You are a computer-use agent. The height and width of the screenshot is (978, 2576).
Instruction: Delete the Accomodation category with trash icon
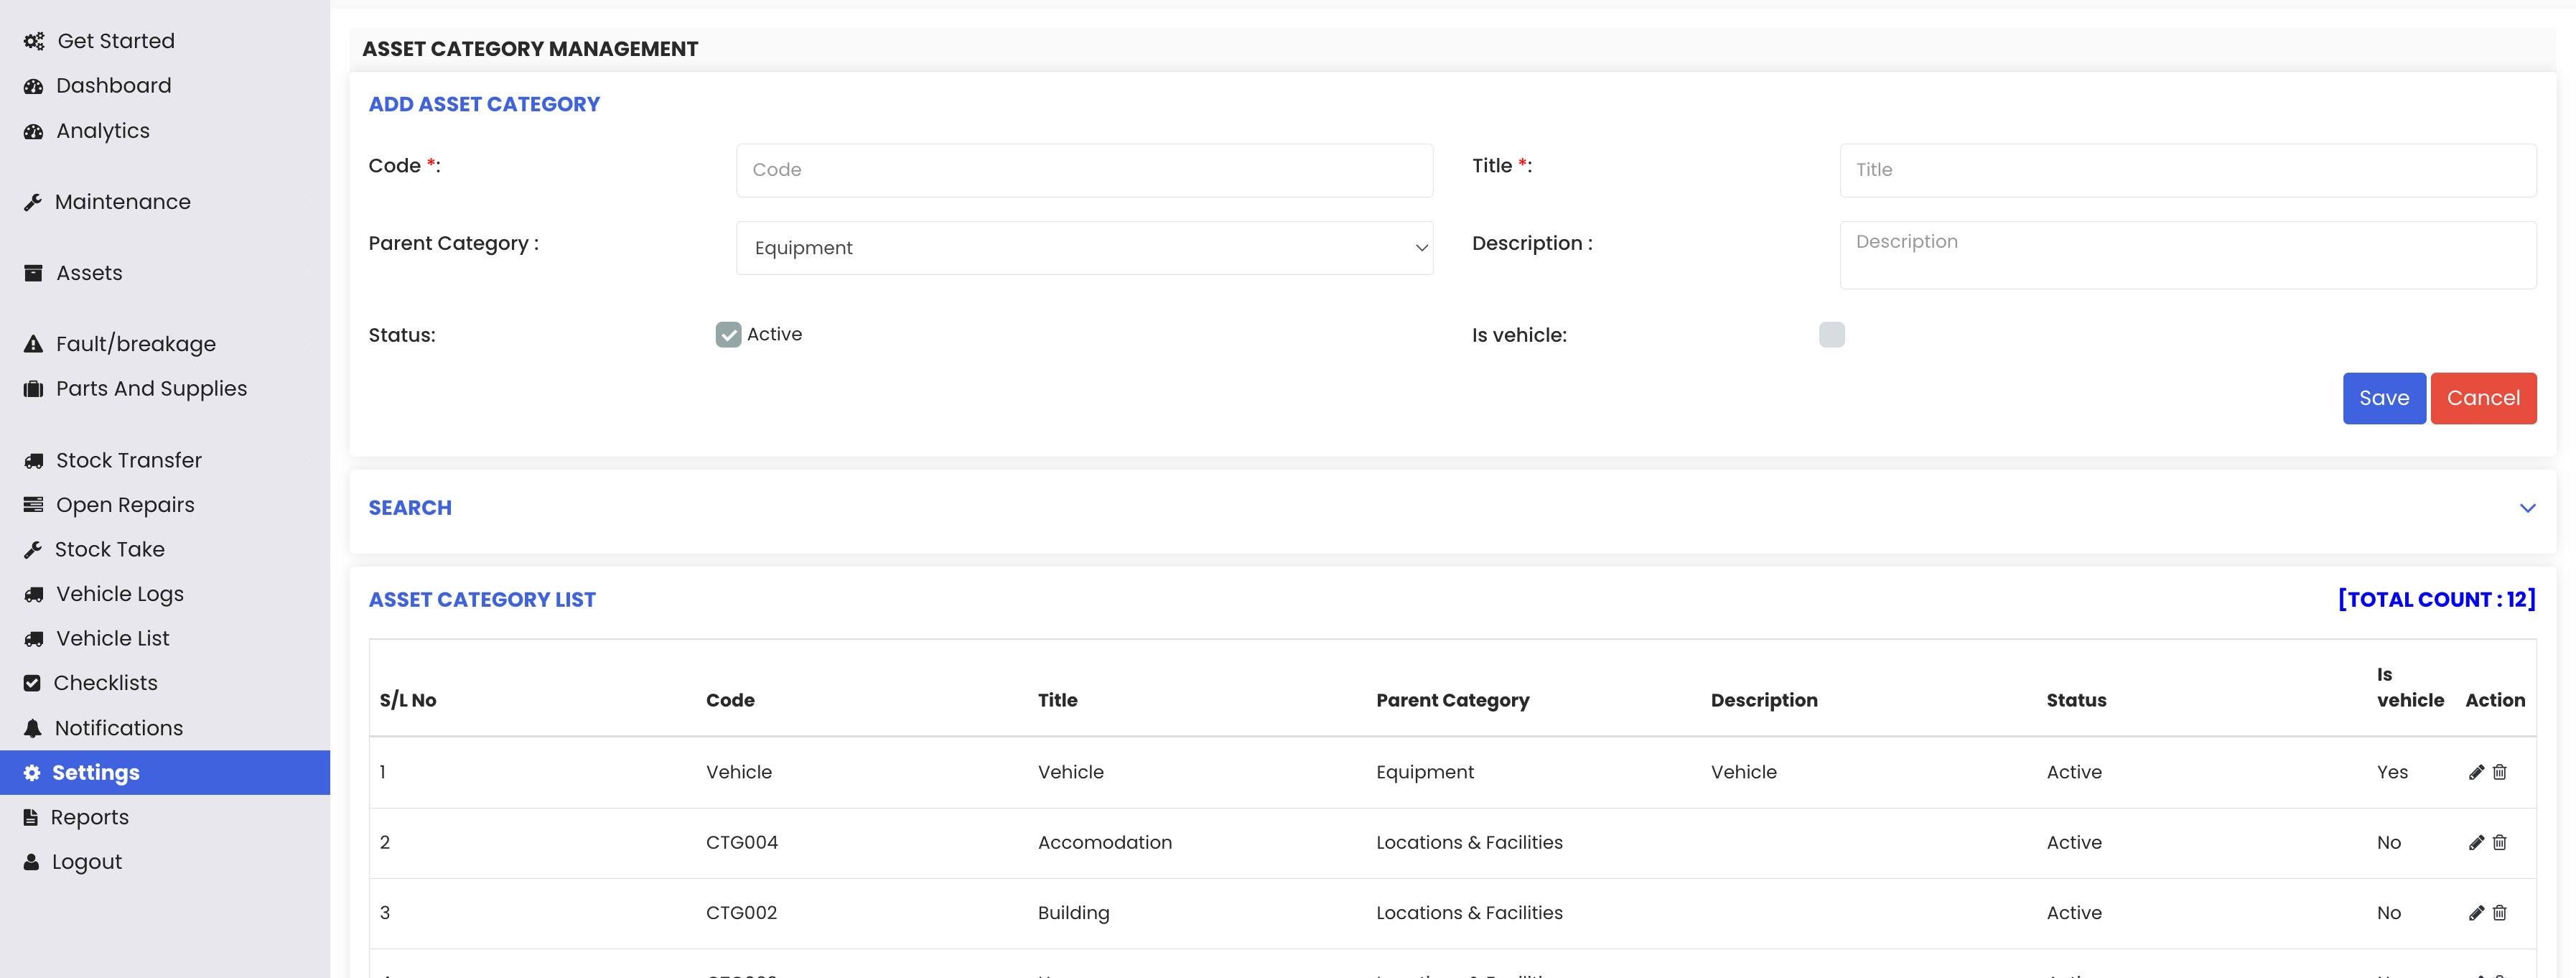click(2499, 842)
